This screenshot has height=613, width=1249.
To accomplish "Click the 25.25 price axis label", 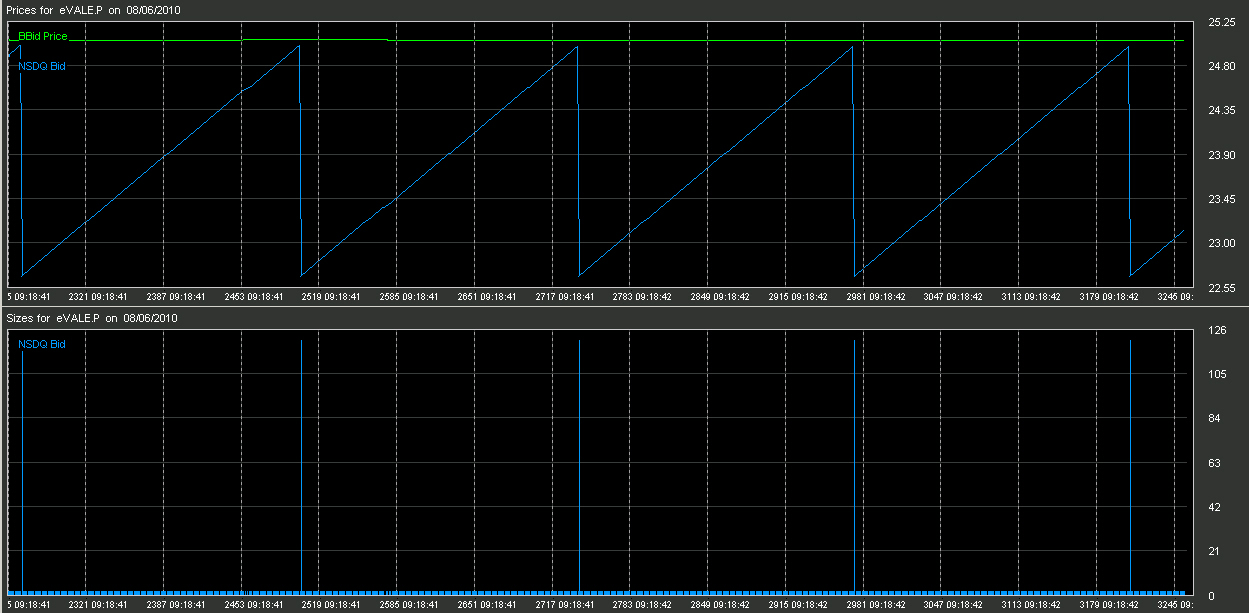I will click(1221, 21).
